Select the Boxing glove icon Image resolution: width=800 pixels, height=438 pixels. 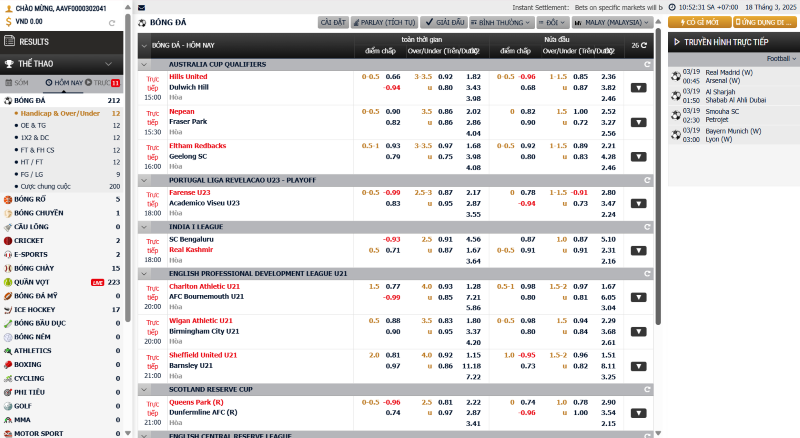[8, 365]
